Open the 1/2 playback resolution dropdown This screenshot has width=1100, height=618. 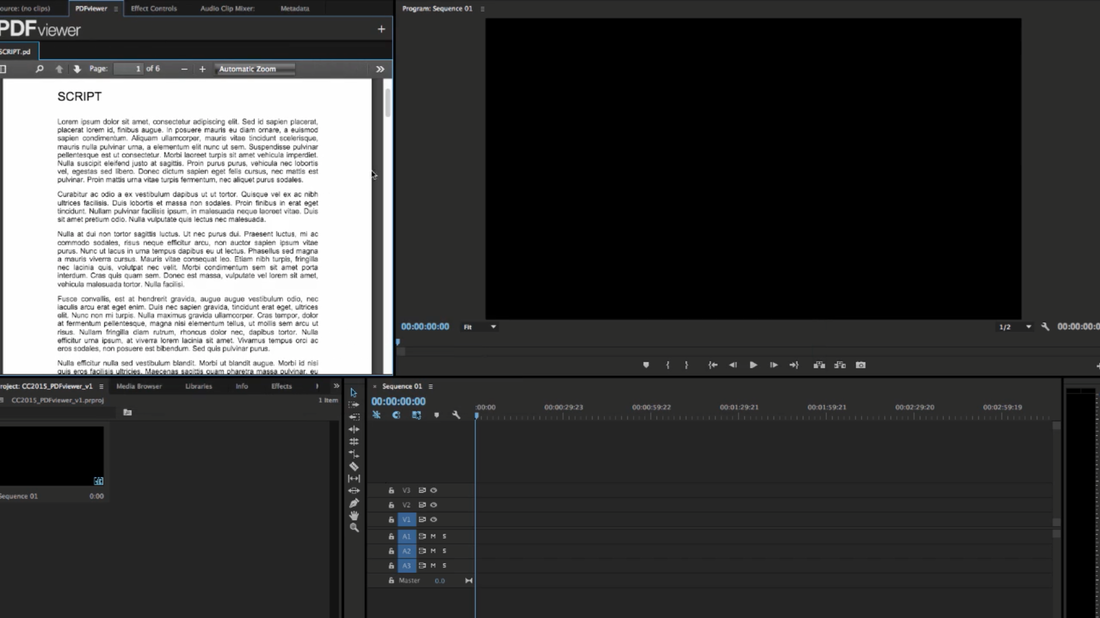tap(1014, 327)
